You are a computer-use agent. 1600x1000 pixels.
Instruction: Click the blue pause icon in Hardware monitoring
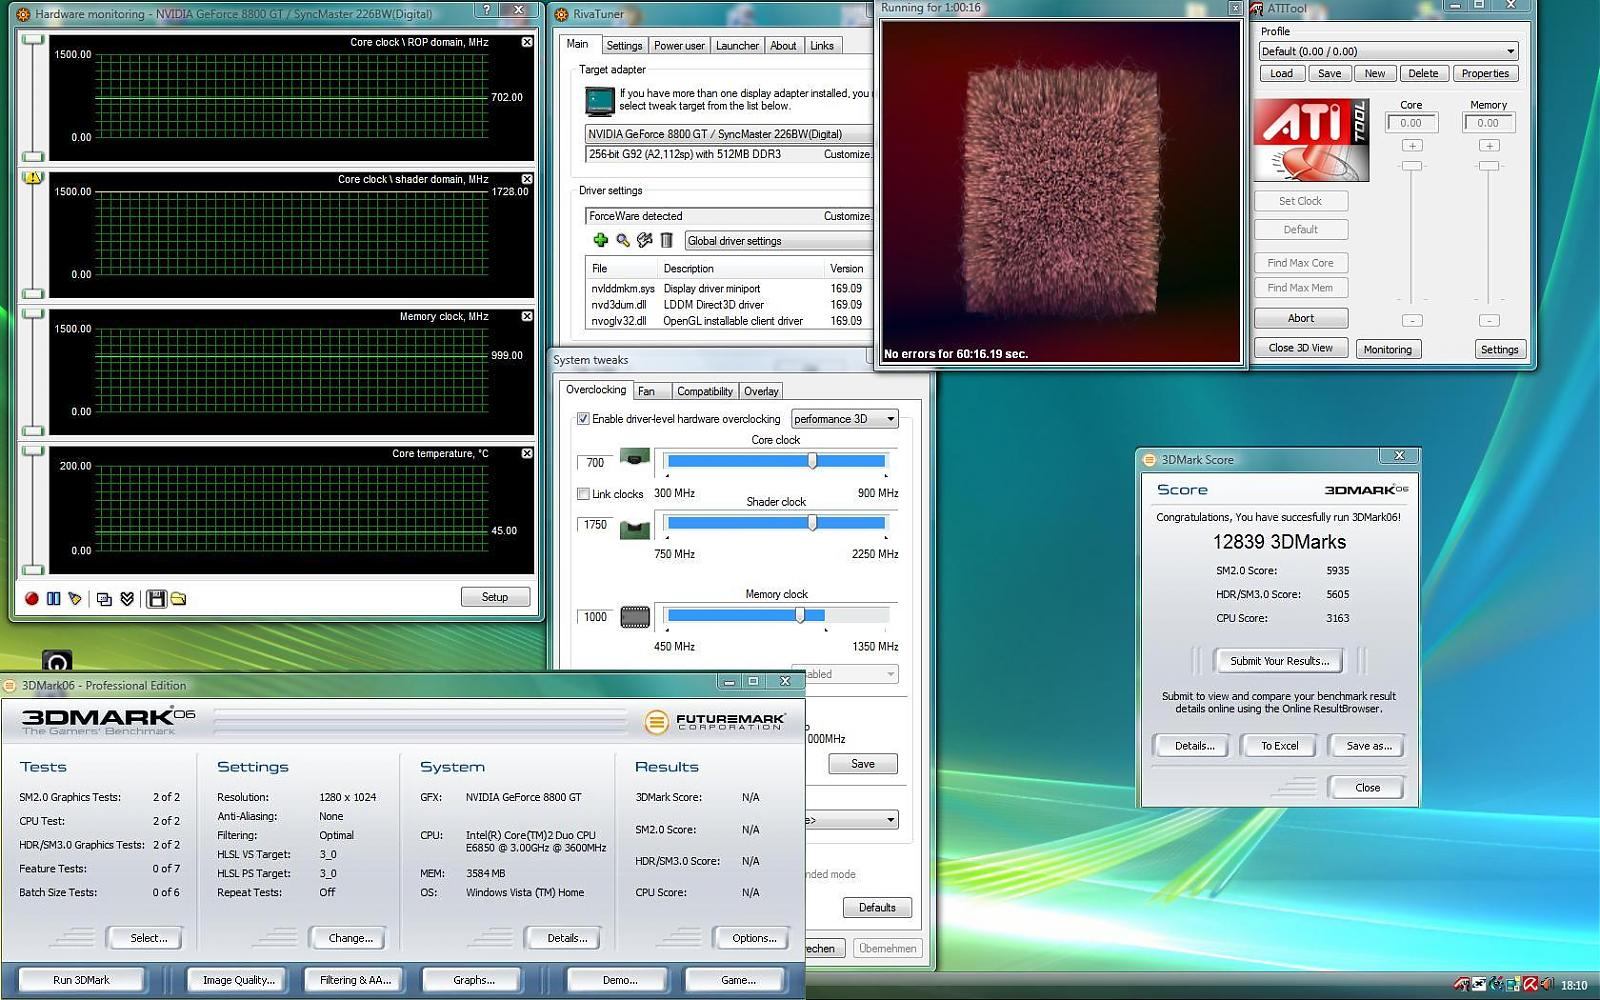click(54, 598)
